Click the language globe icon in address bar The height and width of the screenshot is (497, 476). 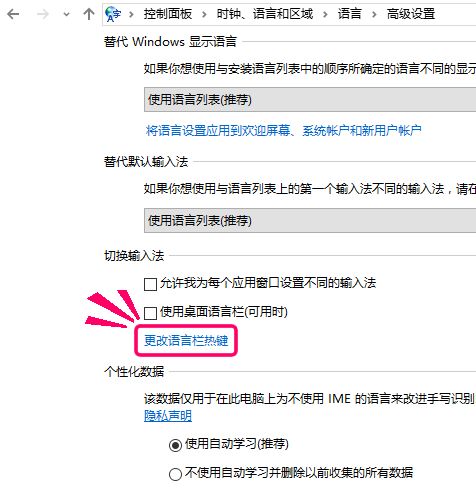pyautogui.click(x=113, y=14)
